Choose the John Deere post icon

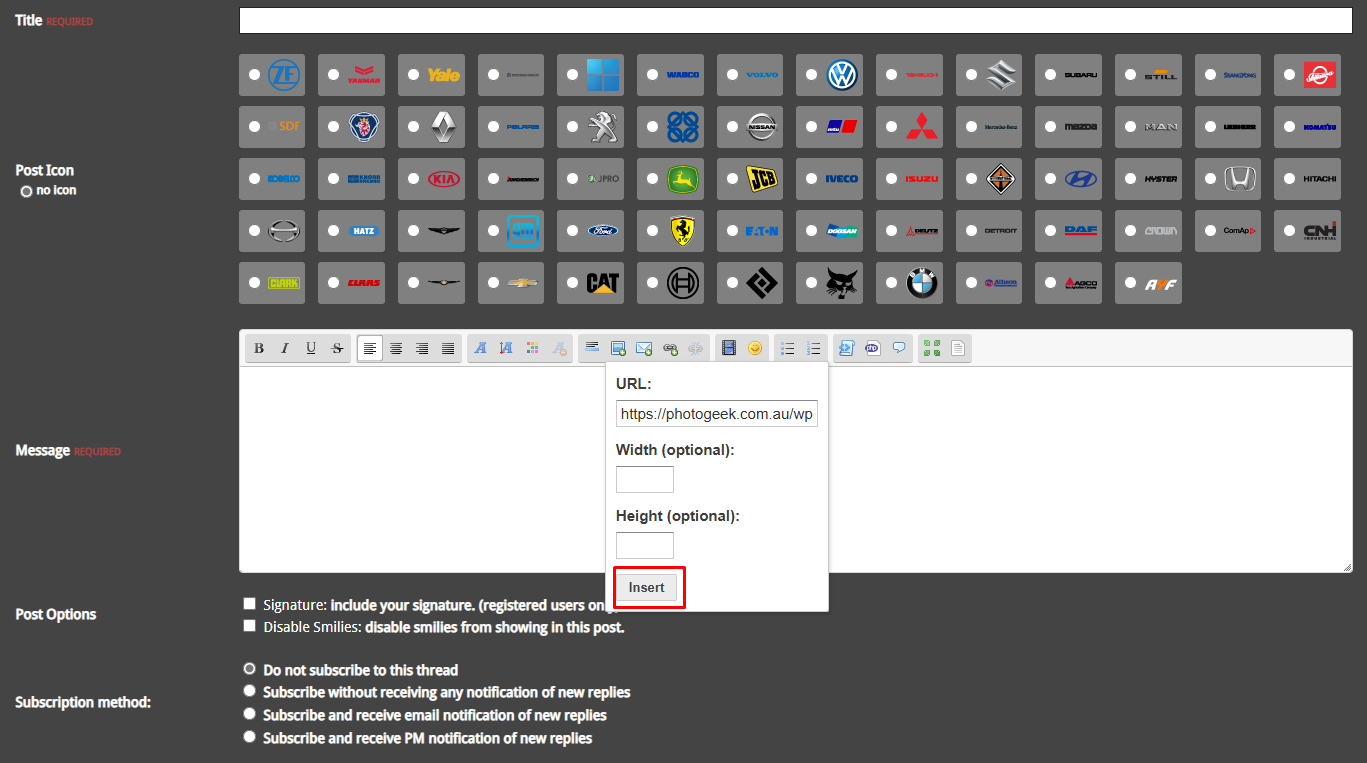point(653,179)
